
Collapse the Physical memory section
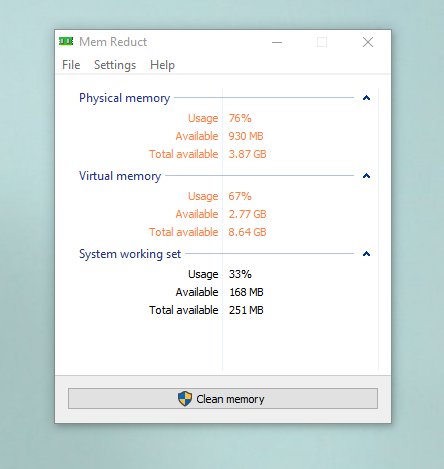pyautogui.click(x=366, y=98)
